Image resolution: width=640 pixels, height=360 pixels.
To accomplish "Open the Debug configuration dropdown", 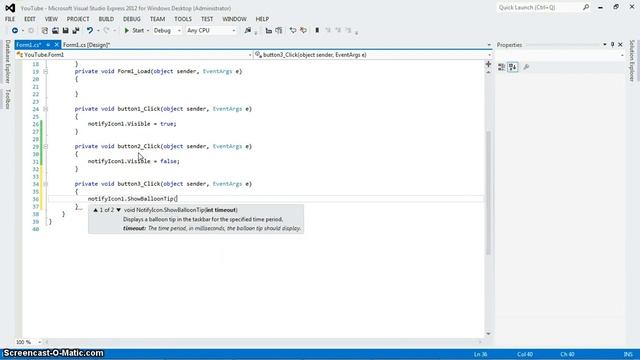I will tap(167, 31).
